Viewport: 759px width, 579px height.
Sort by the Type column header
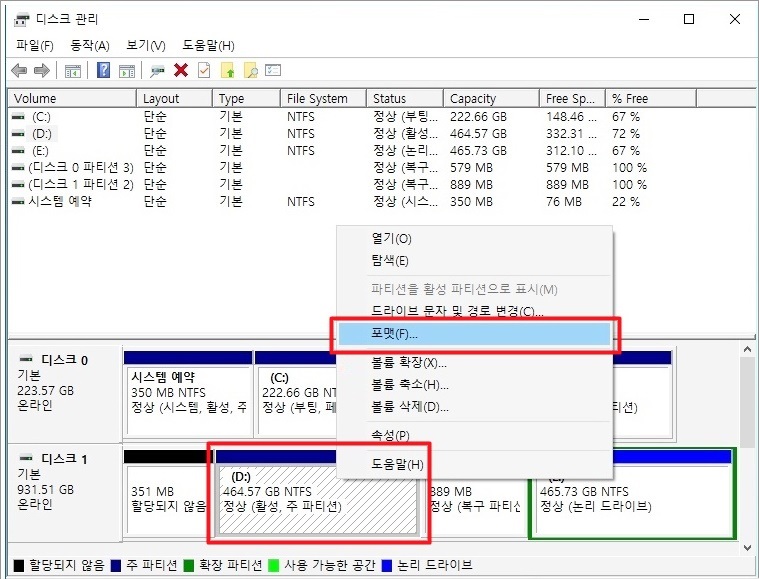[246, 98]
